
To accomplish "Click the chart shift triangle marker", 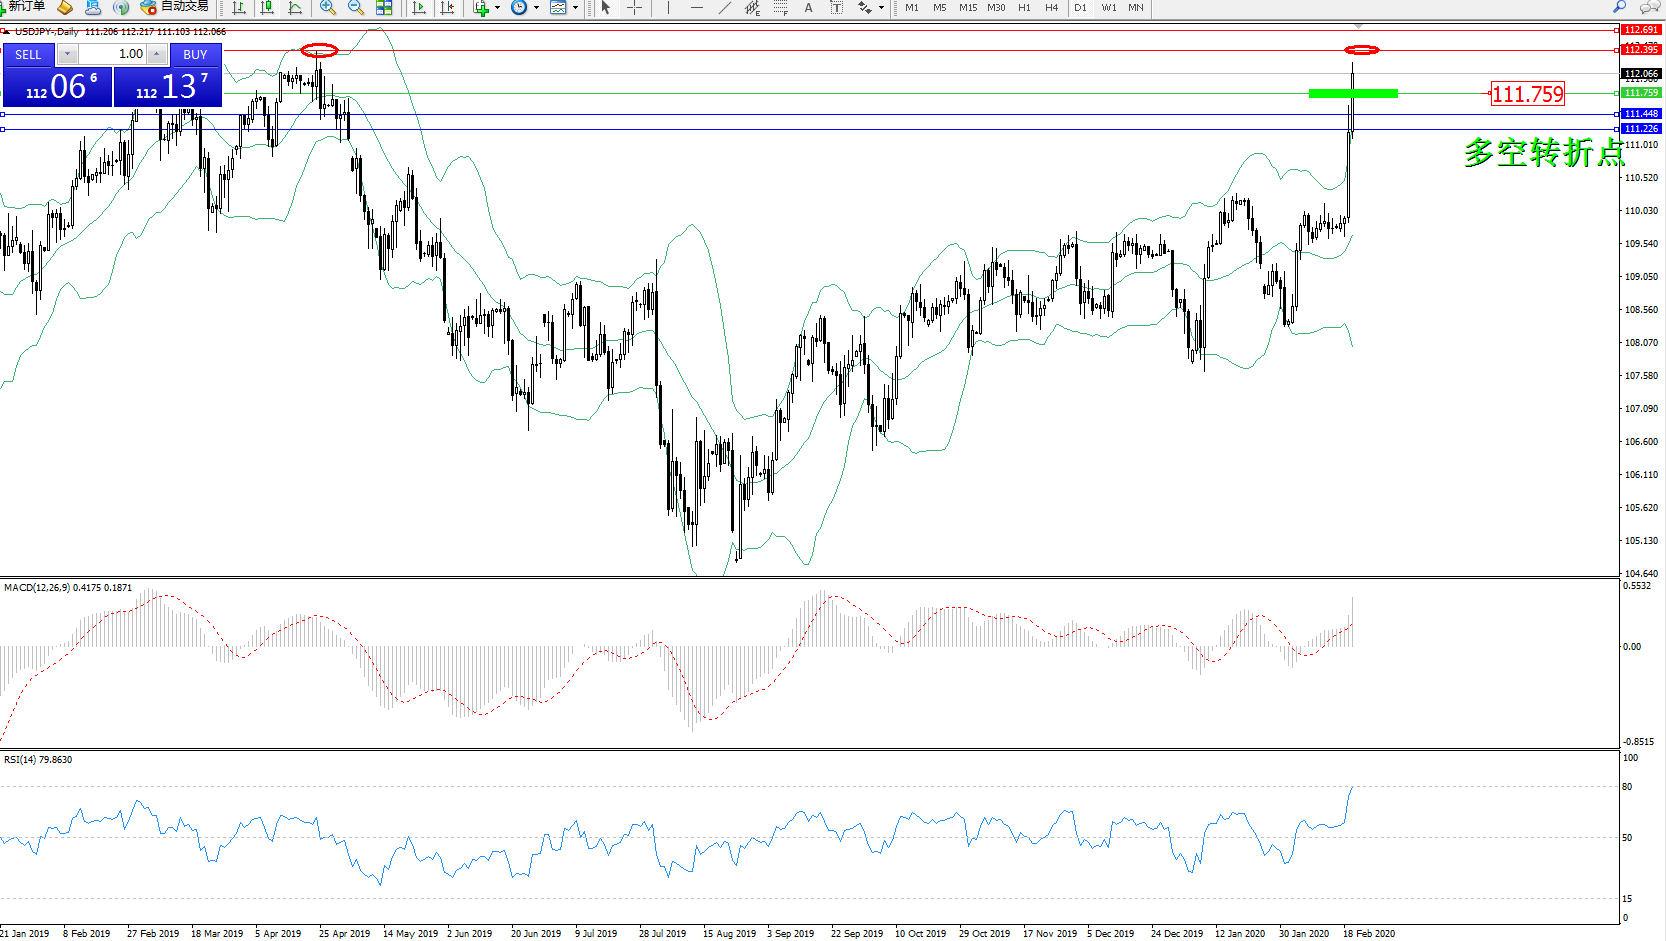I will click(x=1359, y=25).
